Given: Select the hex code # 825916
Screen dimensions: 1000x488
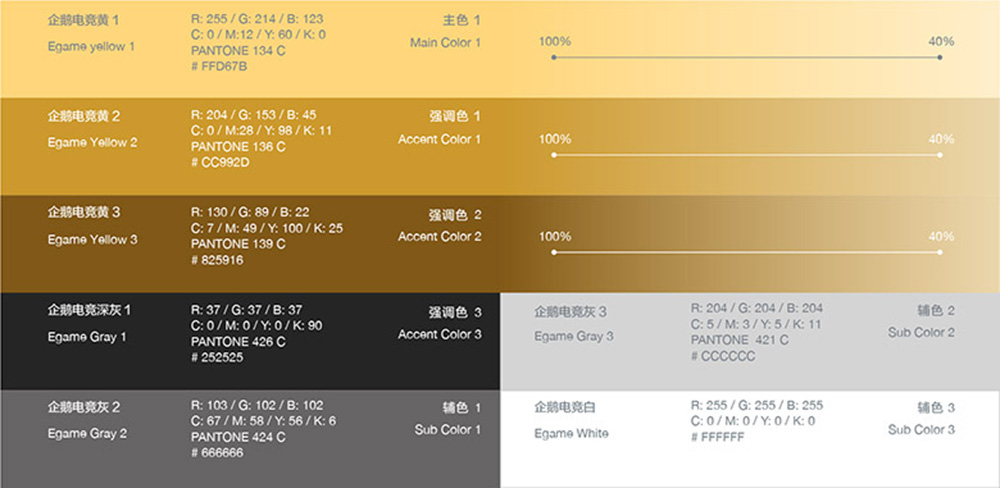Looking at the screenshot, I should 216,260.
